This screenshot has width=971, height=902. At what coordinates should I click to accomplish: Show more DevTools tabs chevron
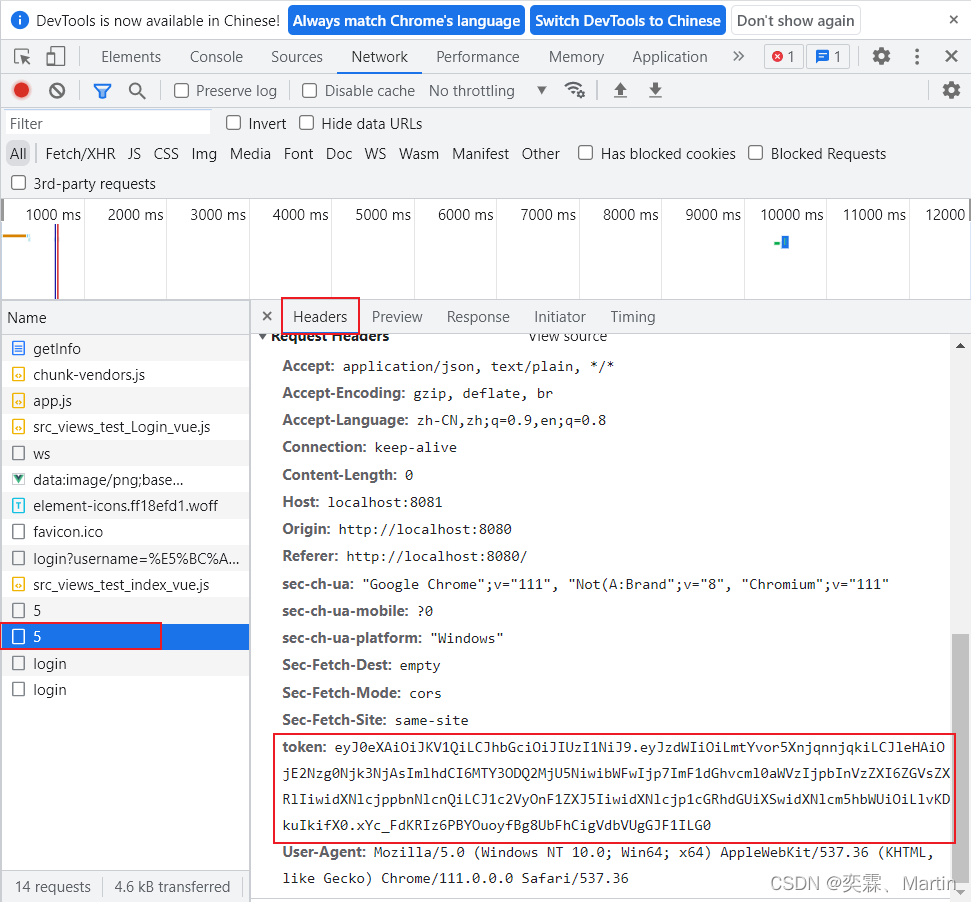pyautogui.click(x=738, y=57)
